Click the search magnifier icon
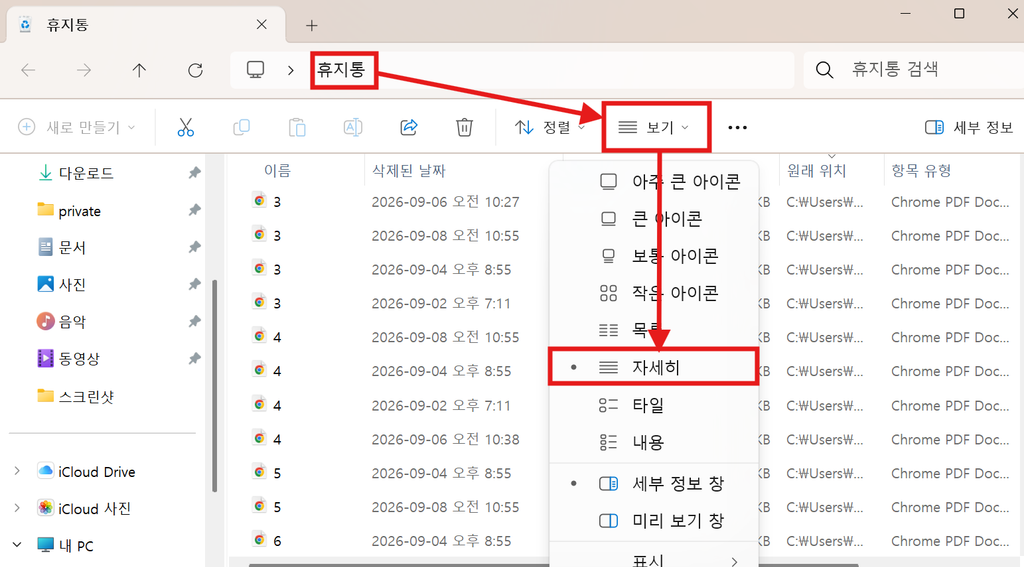The height and width of the screenshot is (567, 1024). [824, 70]
